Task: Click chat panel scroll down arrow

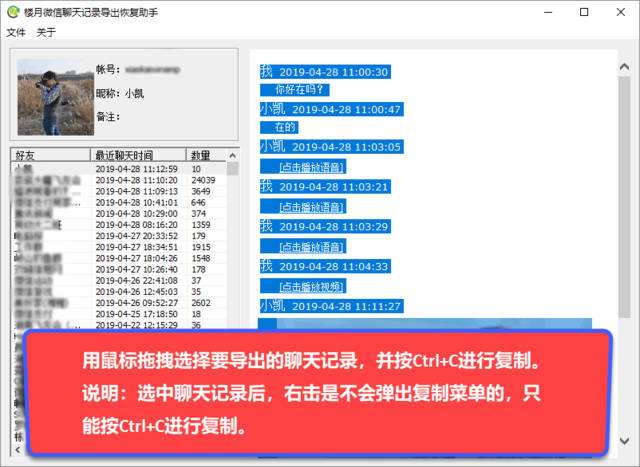Action: point(624,441)
